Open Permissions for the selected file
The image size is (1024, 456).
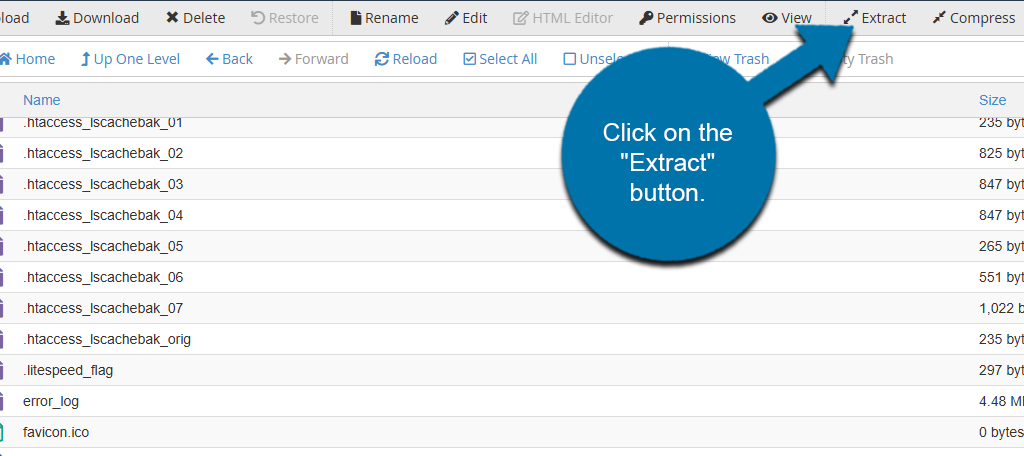coord(687,18)
